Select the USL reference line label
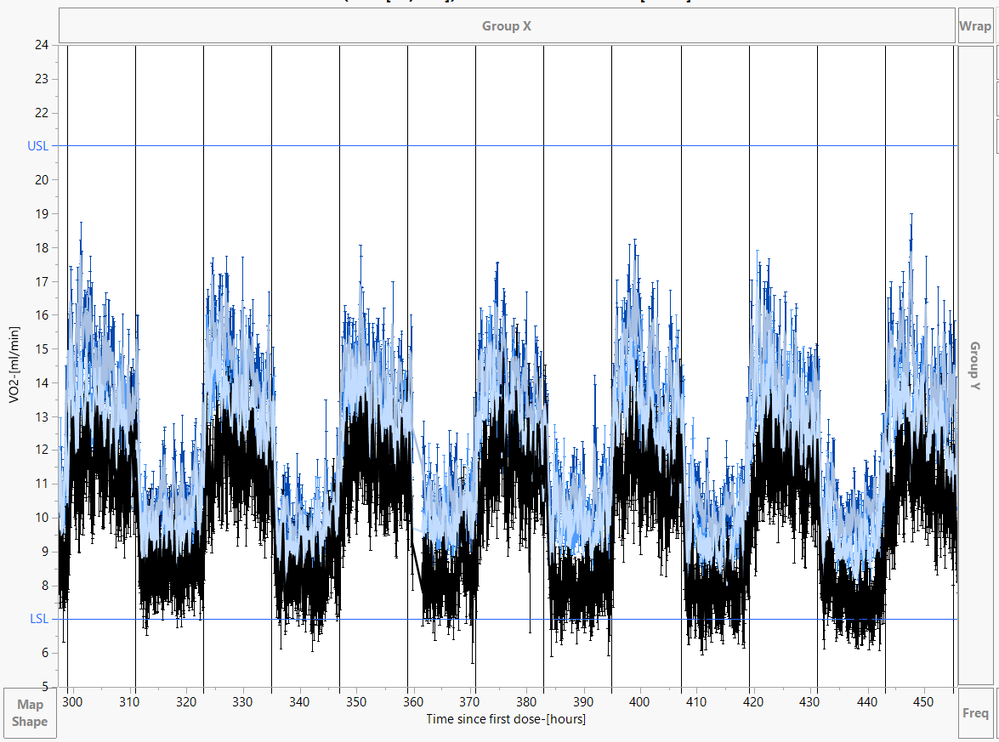Screen dimensions: 999x742 click(x=37, y=146)
